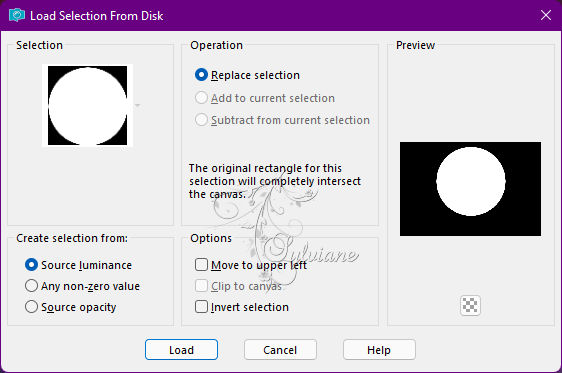Click the white circle selection thumbnail

pos(87,105)
